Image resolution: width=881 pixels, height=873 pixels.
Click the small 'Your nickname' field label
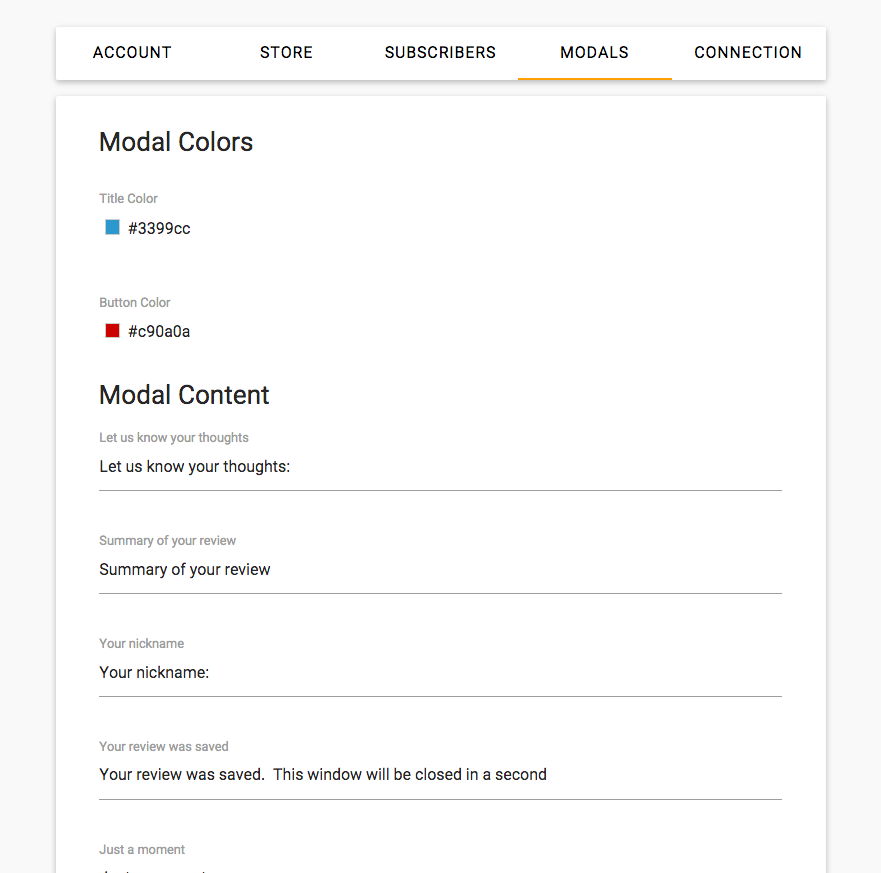pos(141,644)
